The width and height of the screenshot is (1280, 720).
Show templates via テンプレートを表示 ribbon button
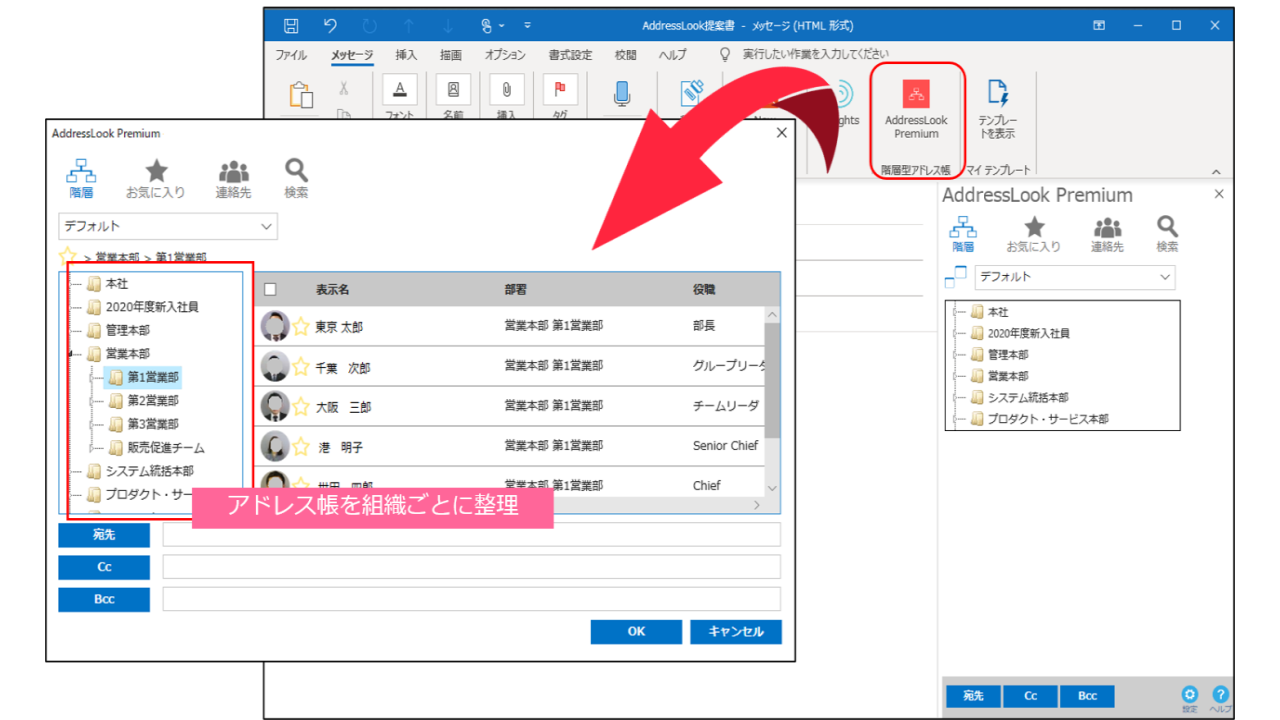click(x=998, y=109)
